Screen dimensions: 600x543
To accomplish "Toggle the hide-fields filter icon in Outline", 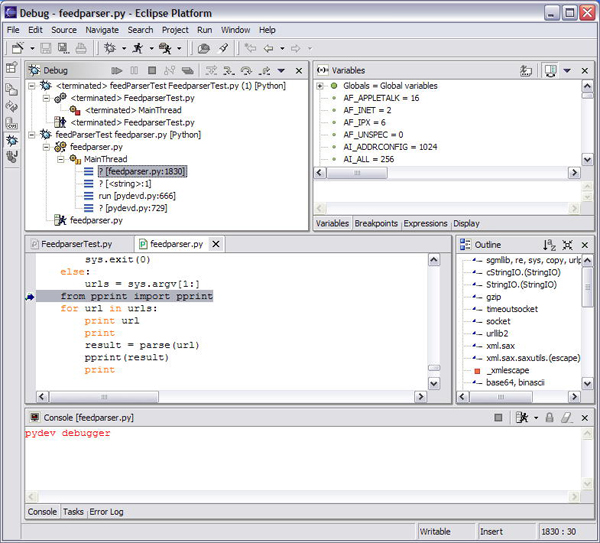I will pos(567,245).
